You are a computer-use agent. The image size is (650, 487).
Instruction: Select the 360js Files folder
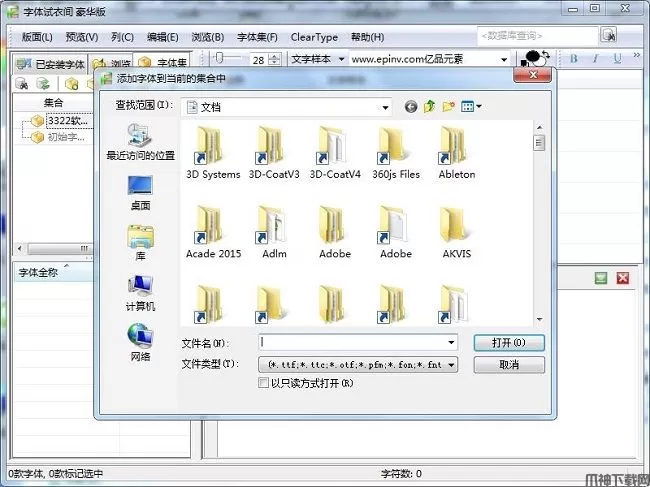click(x=396, y=153)
